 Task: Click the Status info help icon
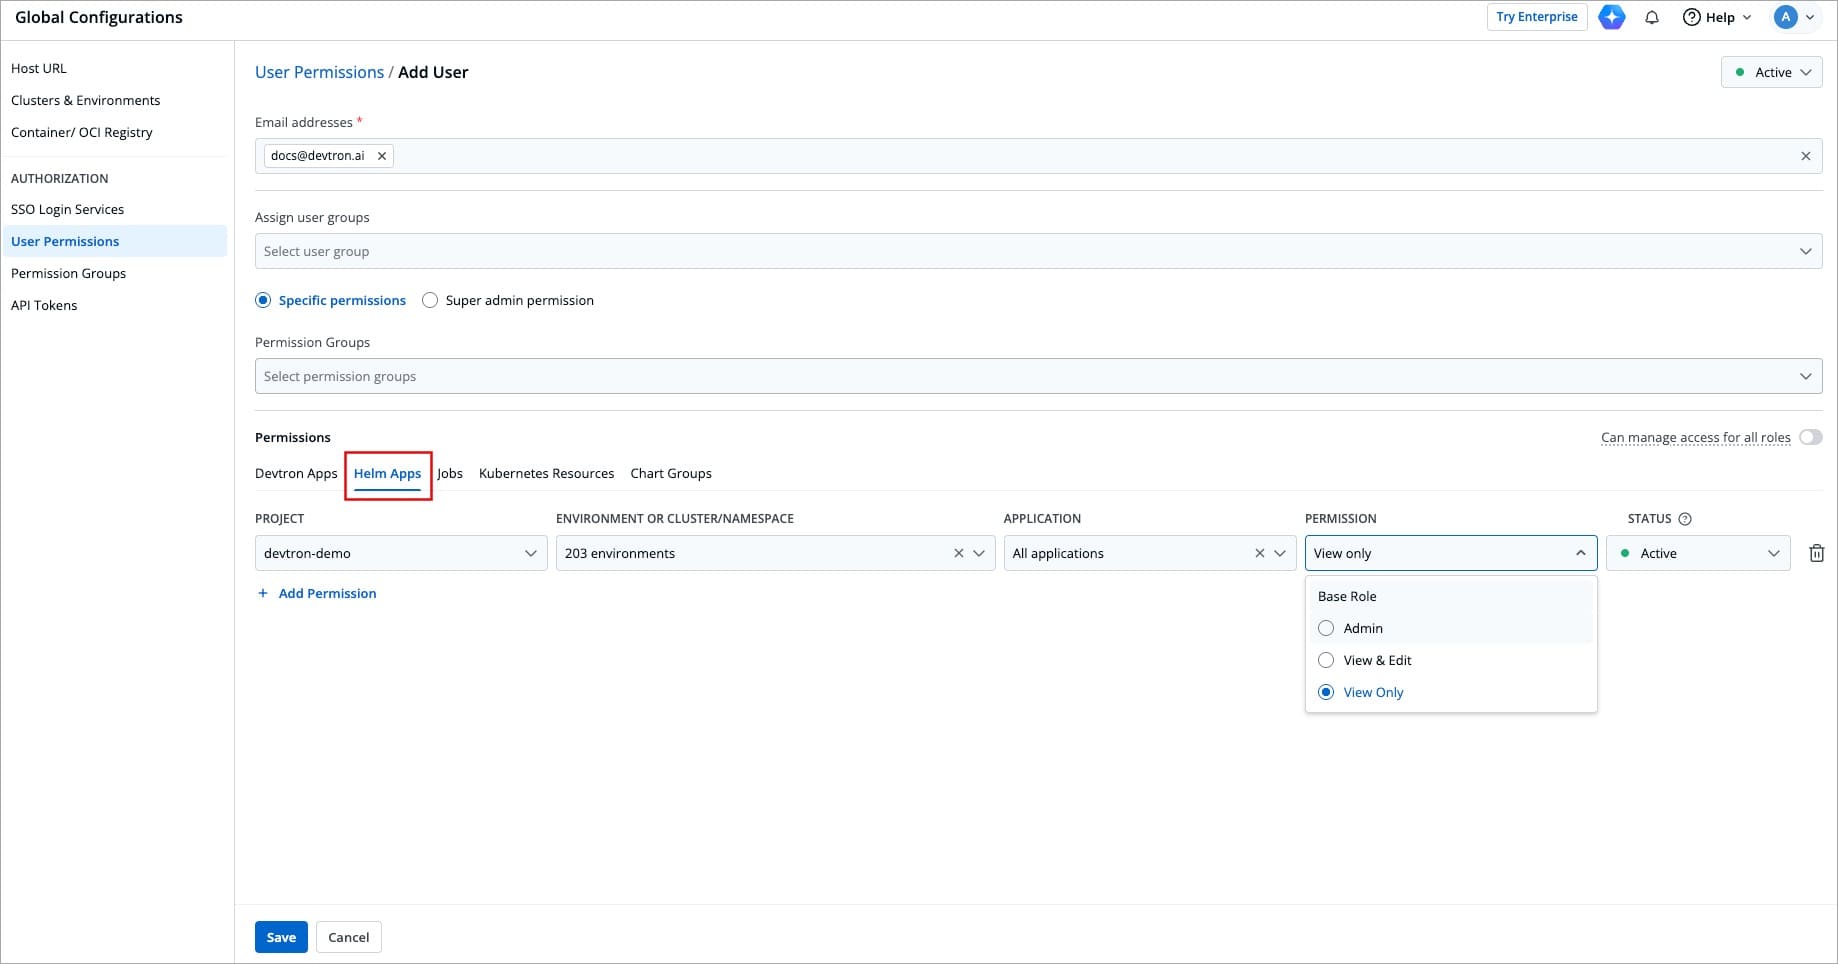click(1685, 519)
